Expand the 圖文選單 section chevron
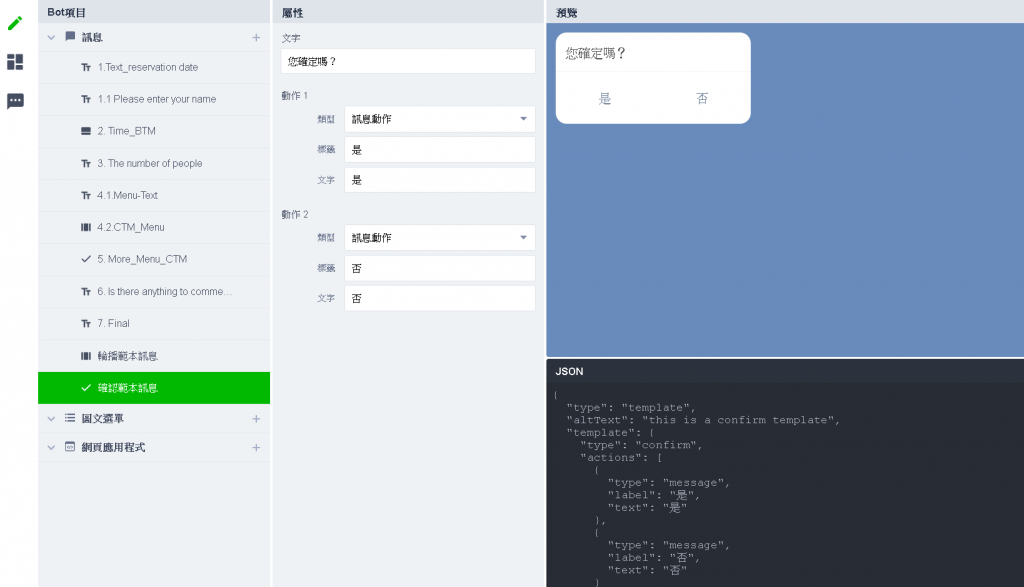 [x=51, y=419]
